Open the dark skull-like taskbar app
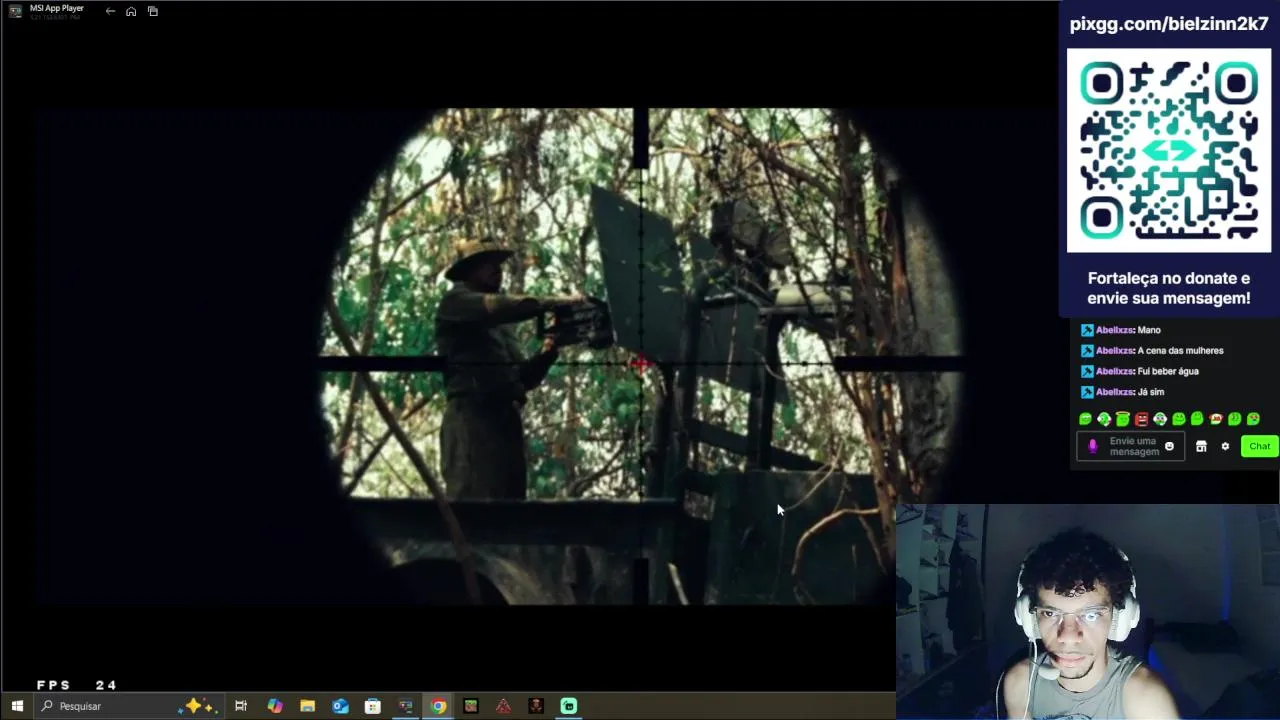The width and height of the screenshot is (1280, 720). pos(536,706)
